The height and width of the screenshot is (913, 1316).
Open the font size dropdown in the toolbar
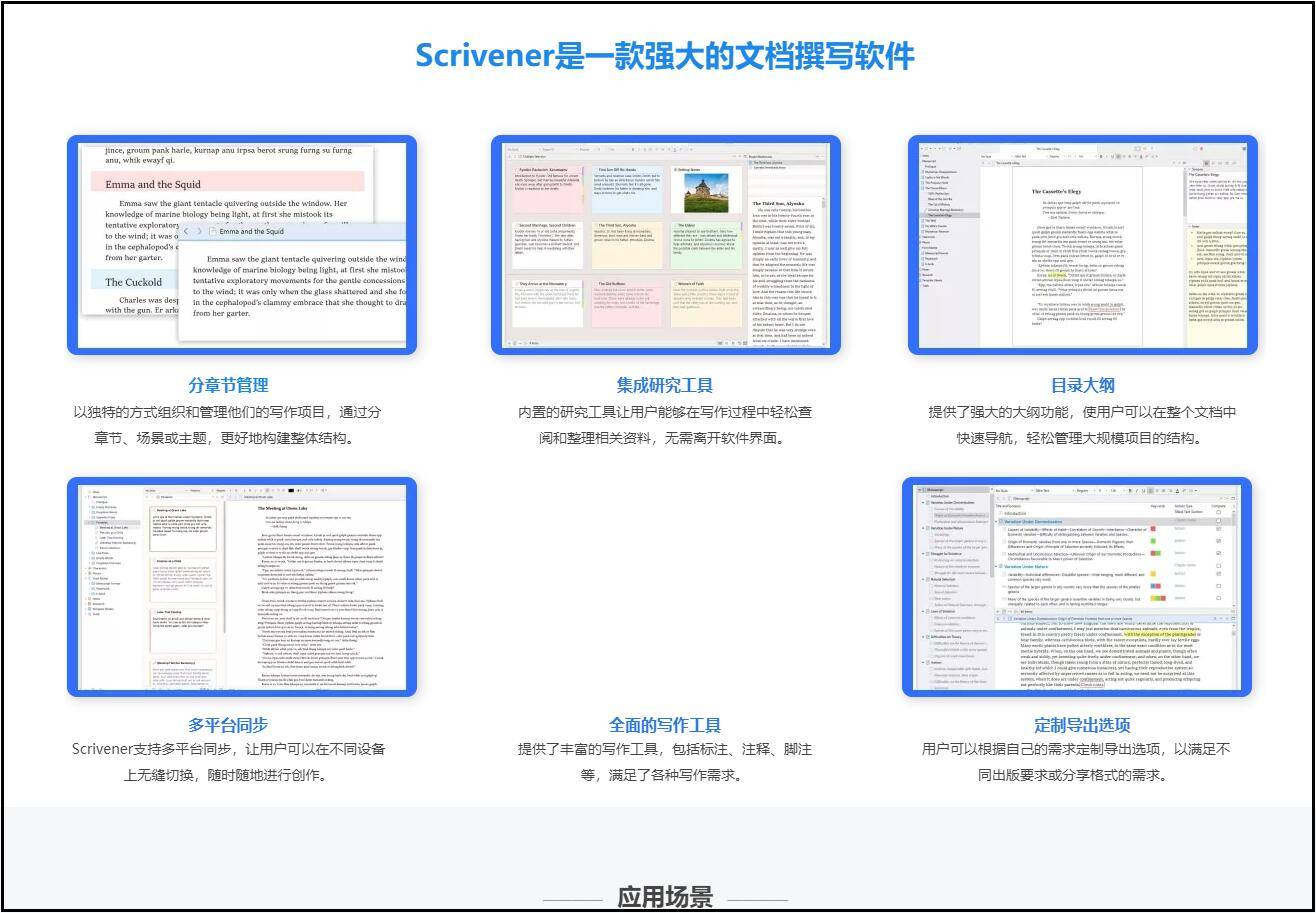click(1099, 491)
